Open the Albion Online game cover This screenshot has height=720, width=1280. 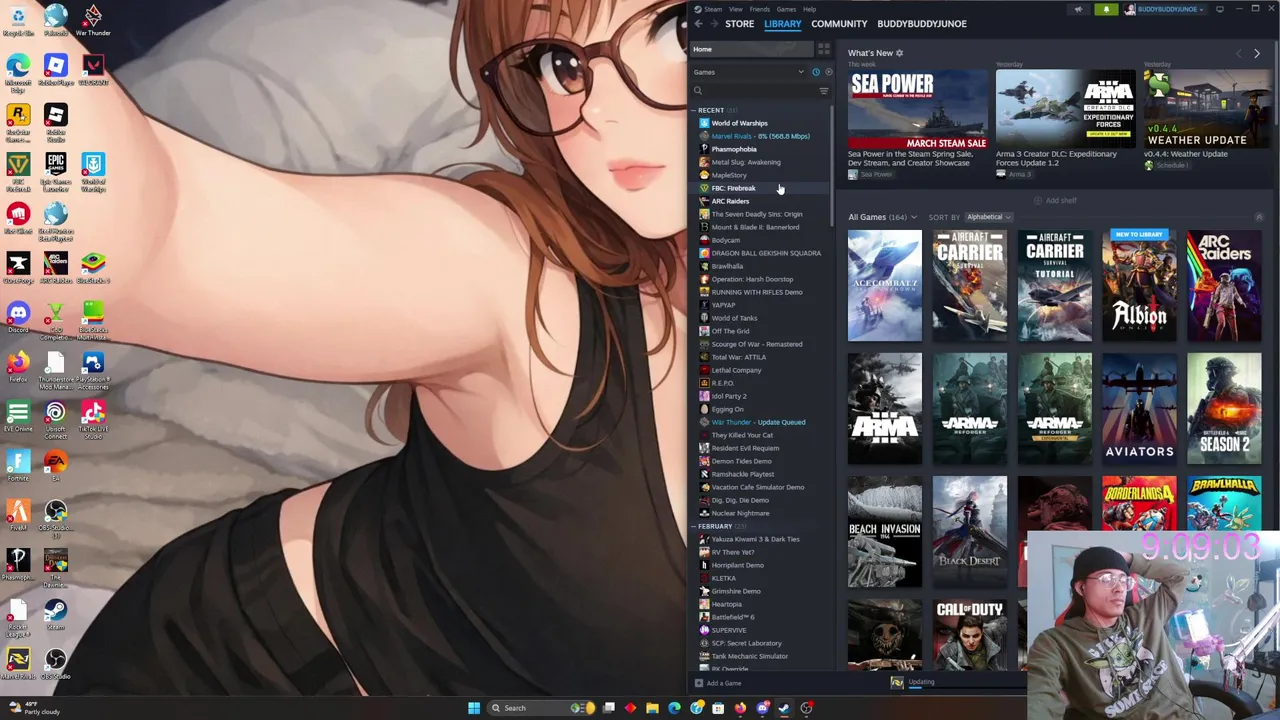click(x=1139, y=285)
